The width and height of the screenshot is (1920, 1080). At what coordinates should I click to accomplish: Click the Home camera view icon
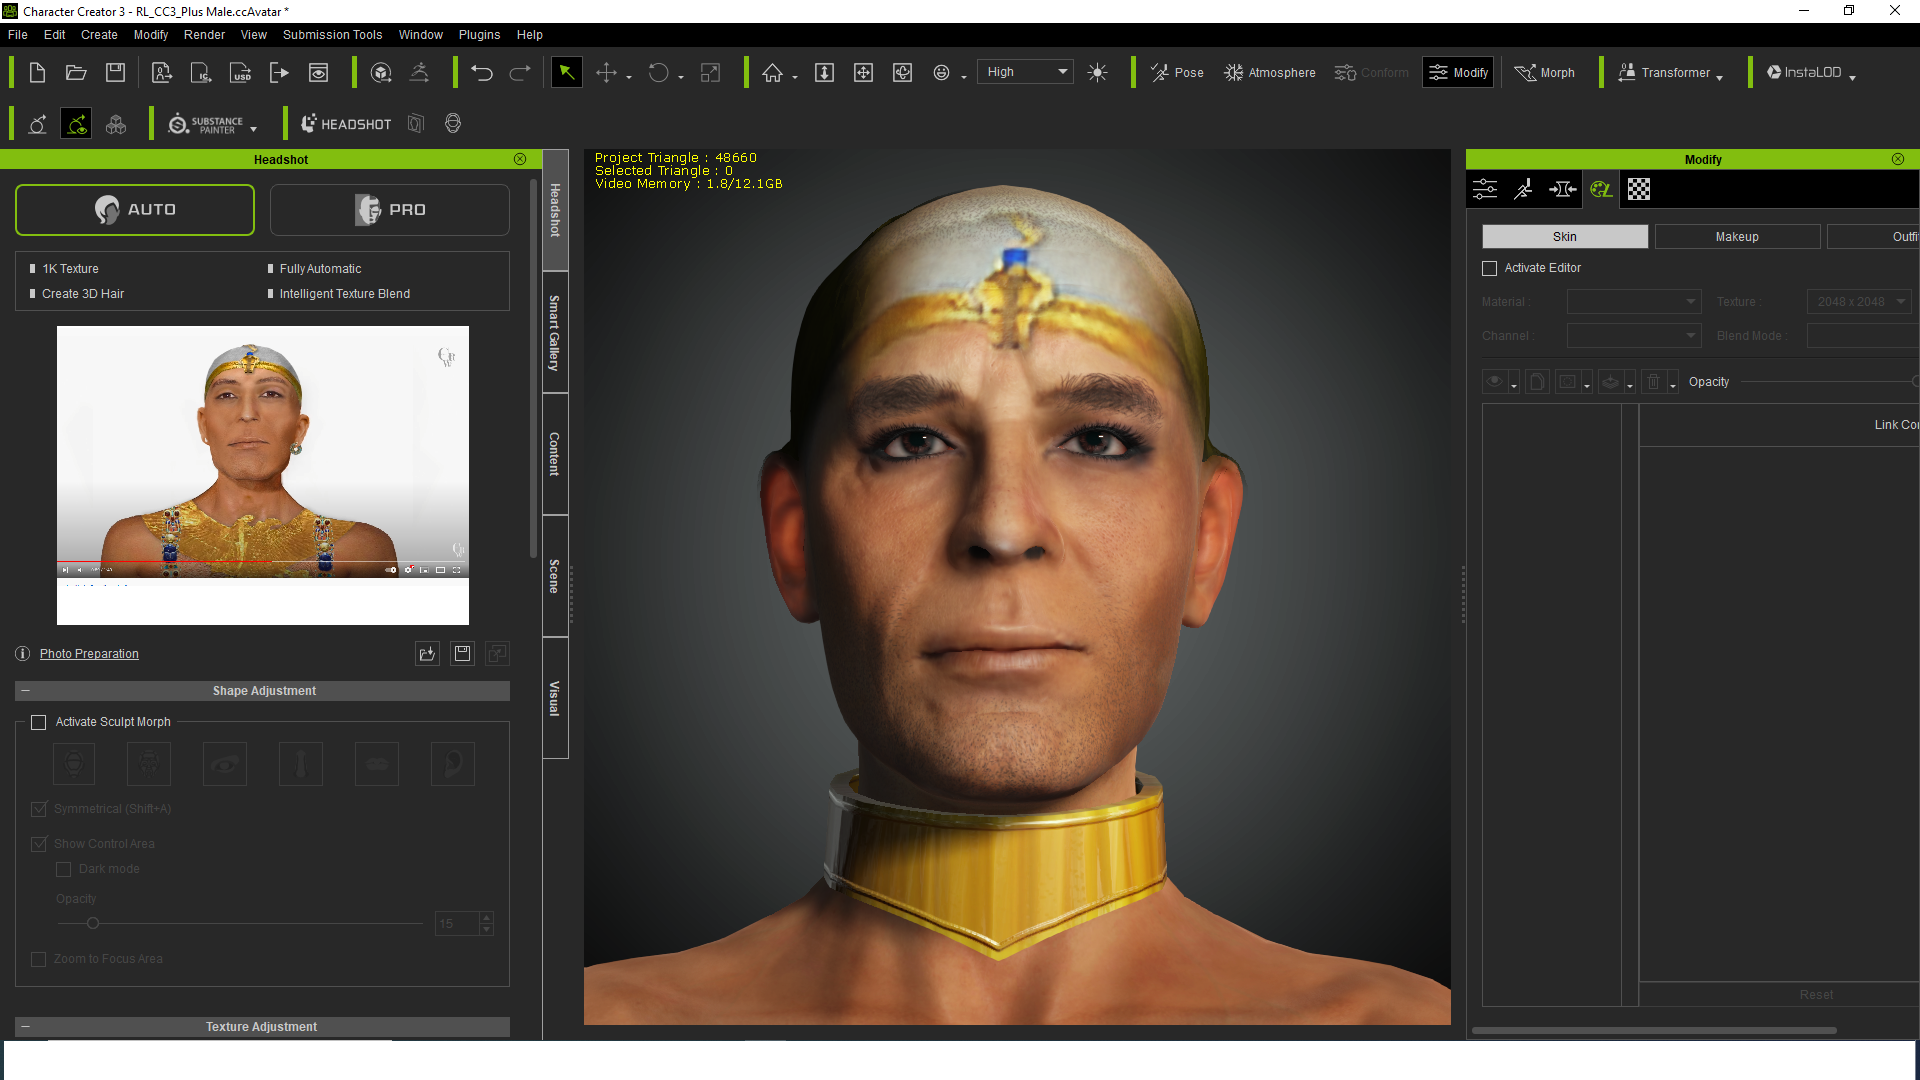point(772,72)
